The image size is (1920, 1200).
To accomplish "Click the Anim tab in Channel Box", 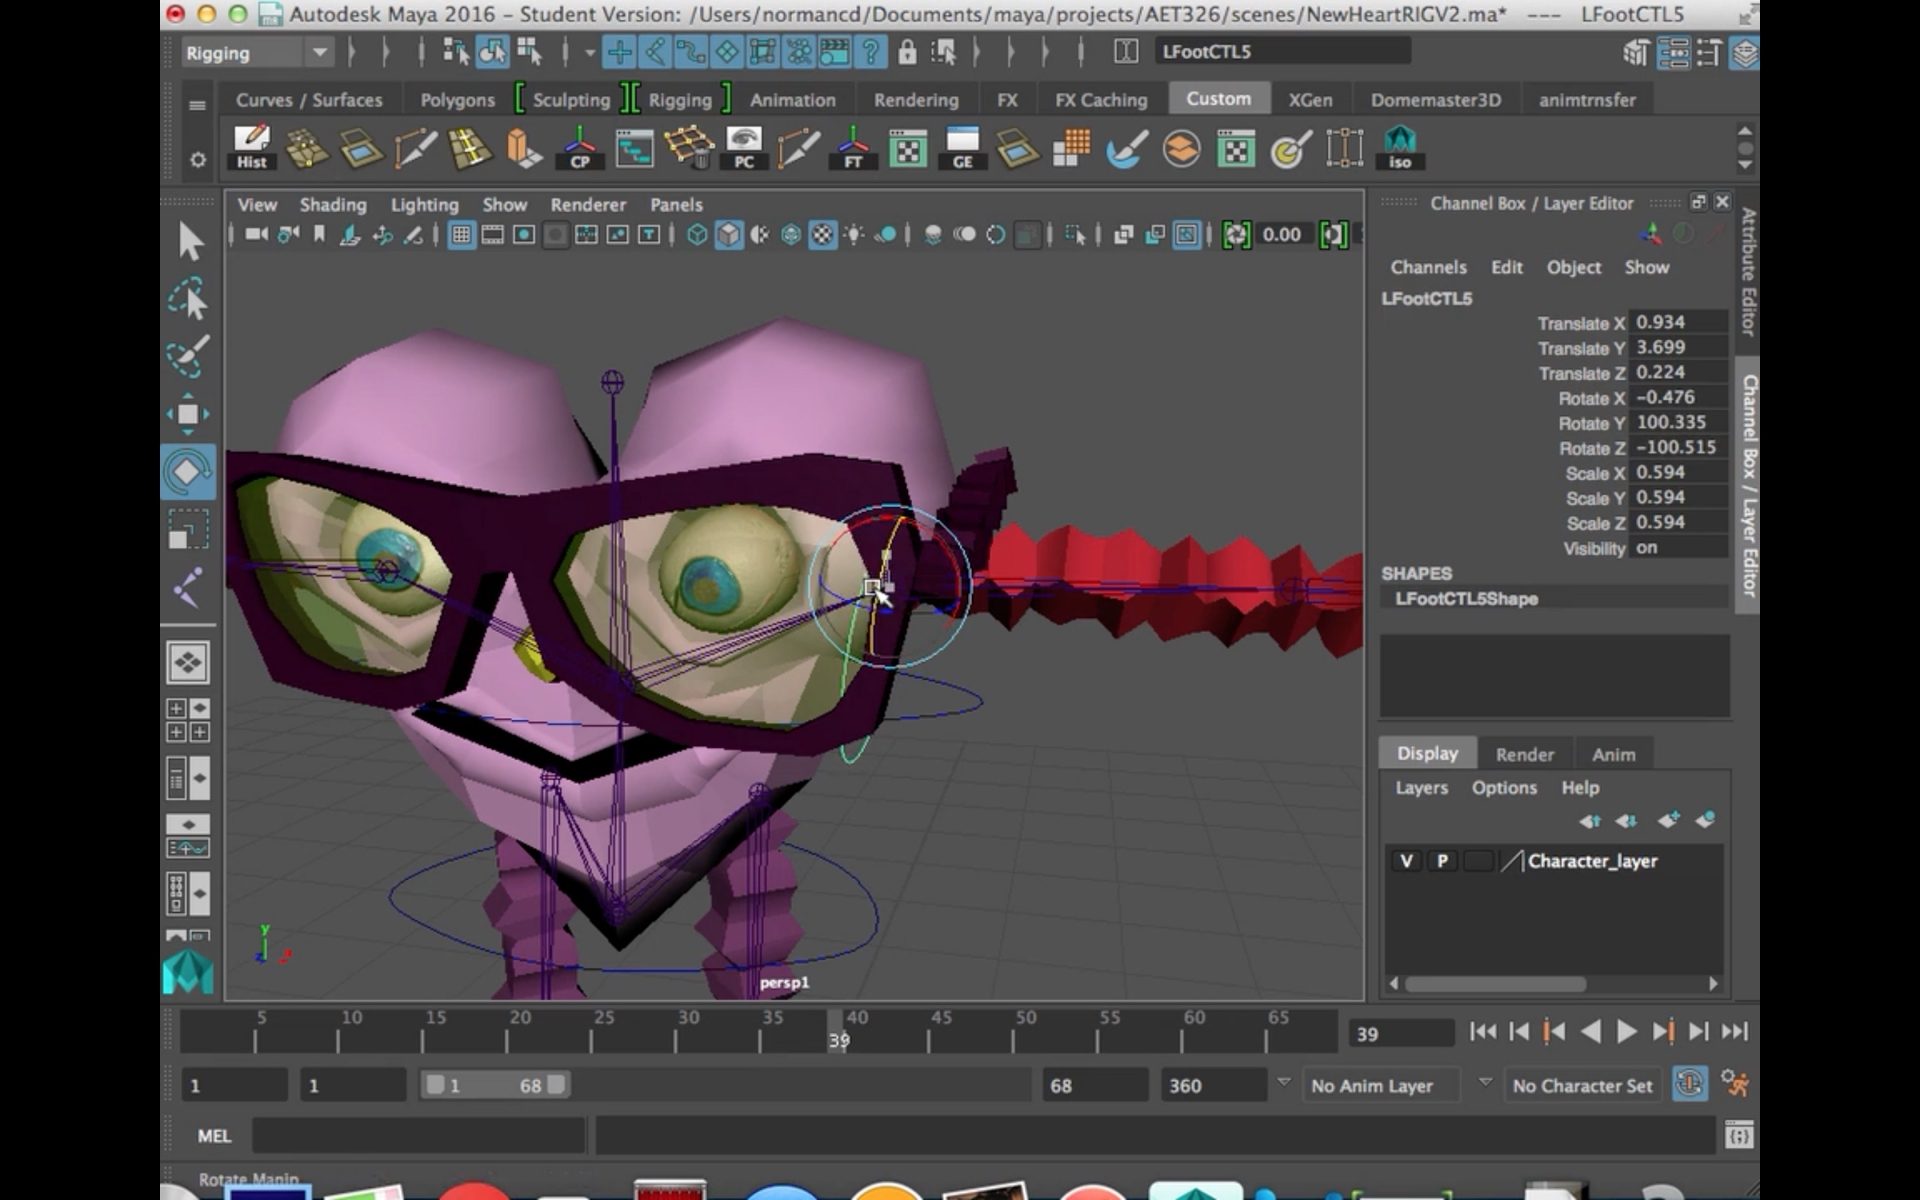I will tap(1613, 753).
